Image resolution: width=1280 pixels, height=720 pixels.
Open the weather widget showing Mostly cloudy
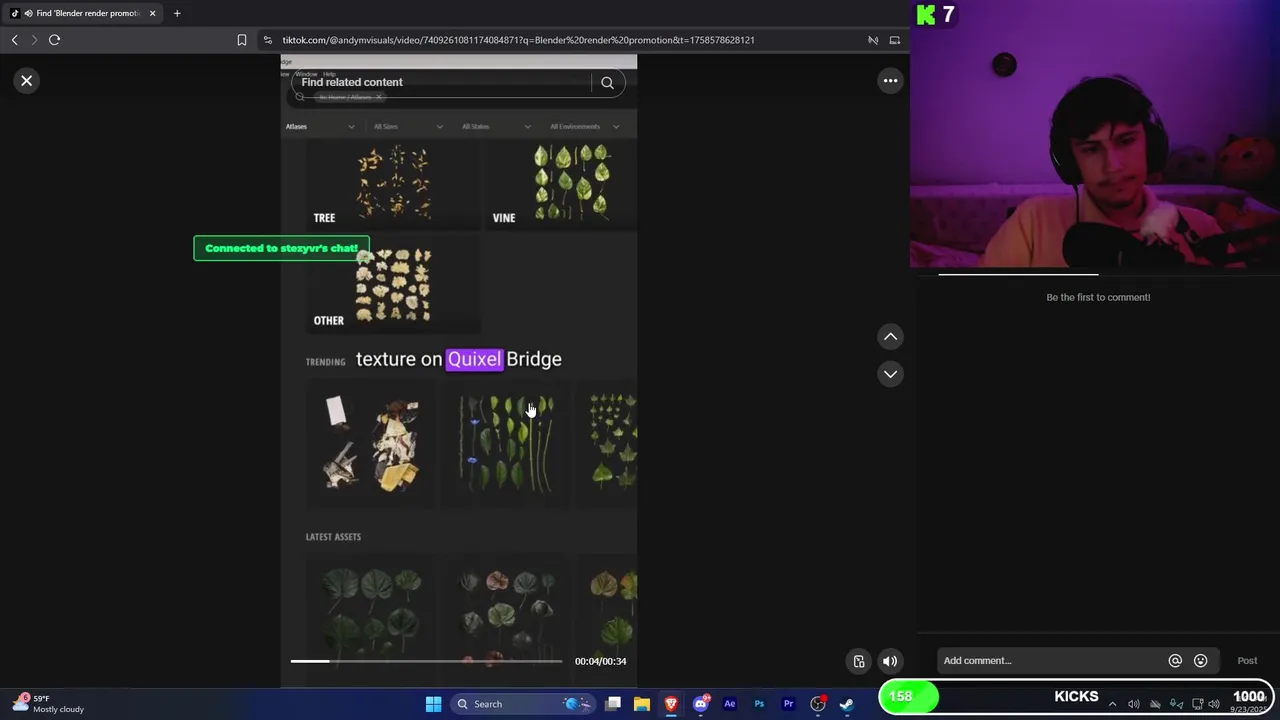pyautogui.click(x=50, y=704)
